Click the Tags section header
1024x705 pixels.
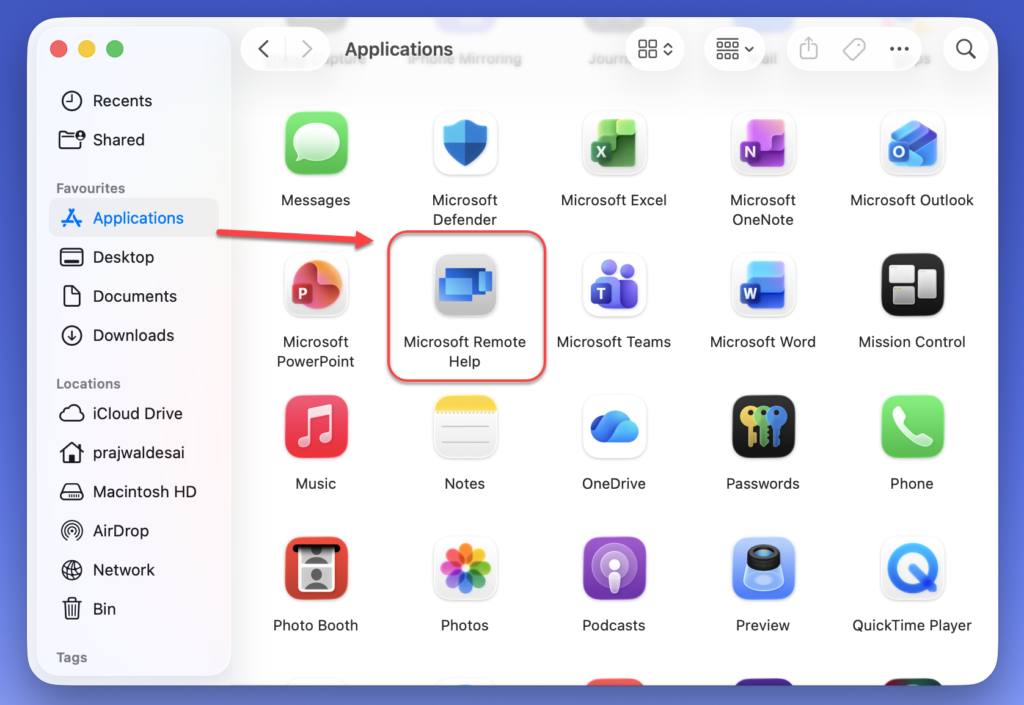[x=72, y=657]
